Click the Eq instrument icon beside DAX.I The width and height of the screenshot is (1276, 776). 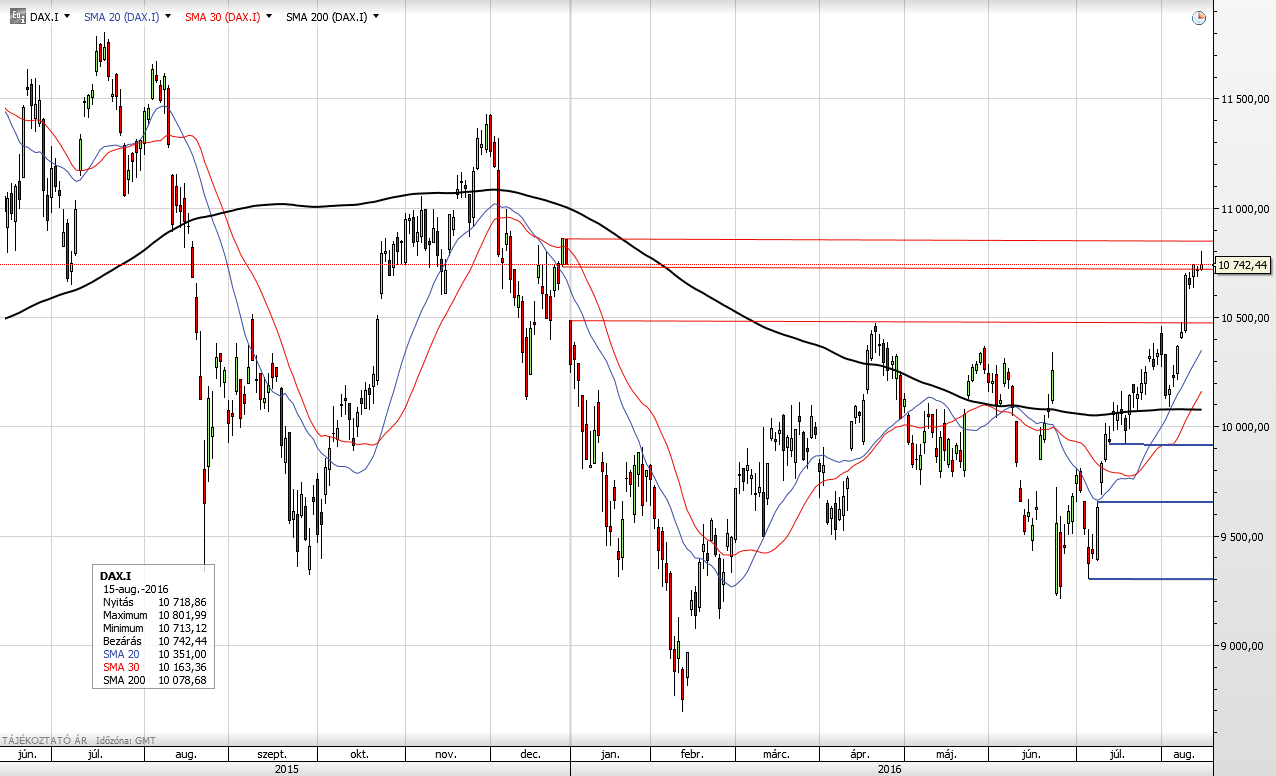pos(17,17)
